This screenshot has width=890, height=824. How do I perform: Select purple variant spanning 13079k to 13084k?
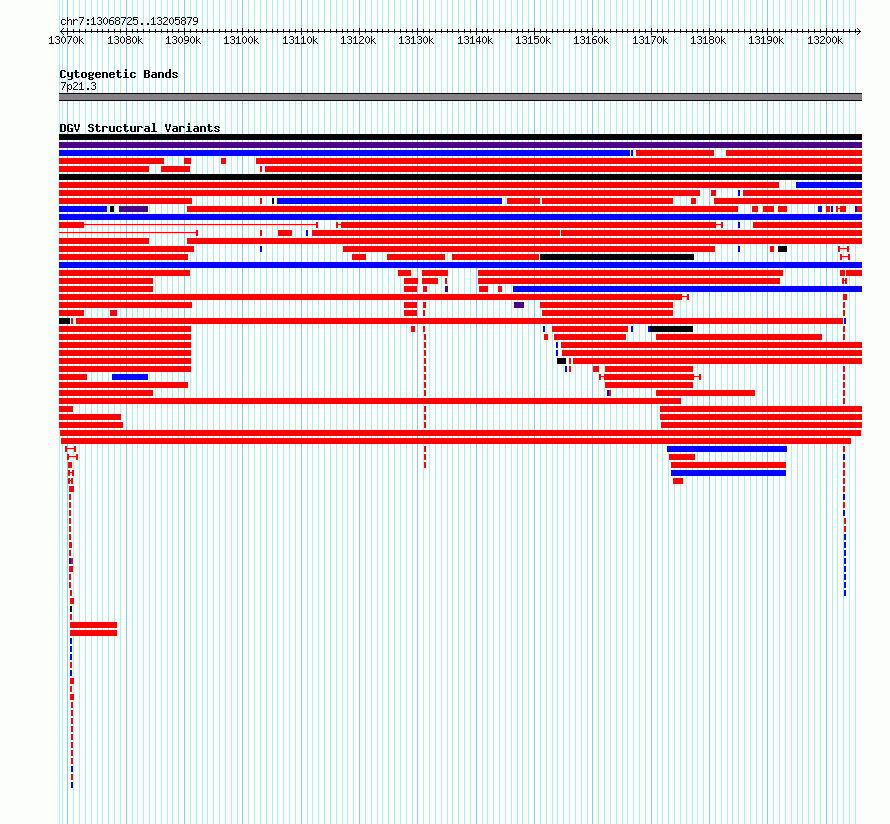tap(133, 209)
